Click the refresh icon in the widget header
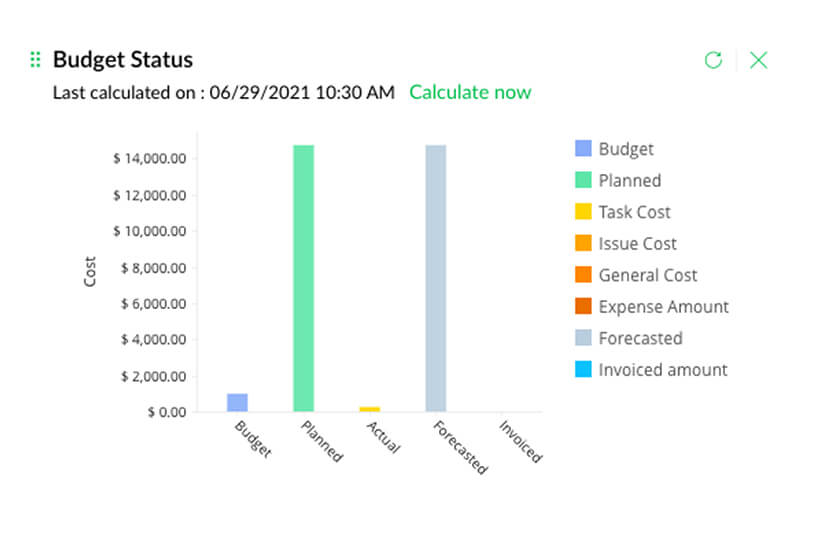The width and height of the screenshot is (817, 546). (x=713, y=60)
